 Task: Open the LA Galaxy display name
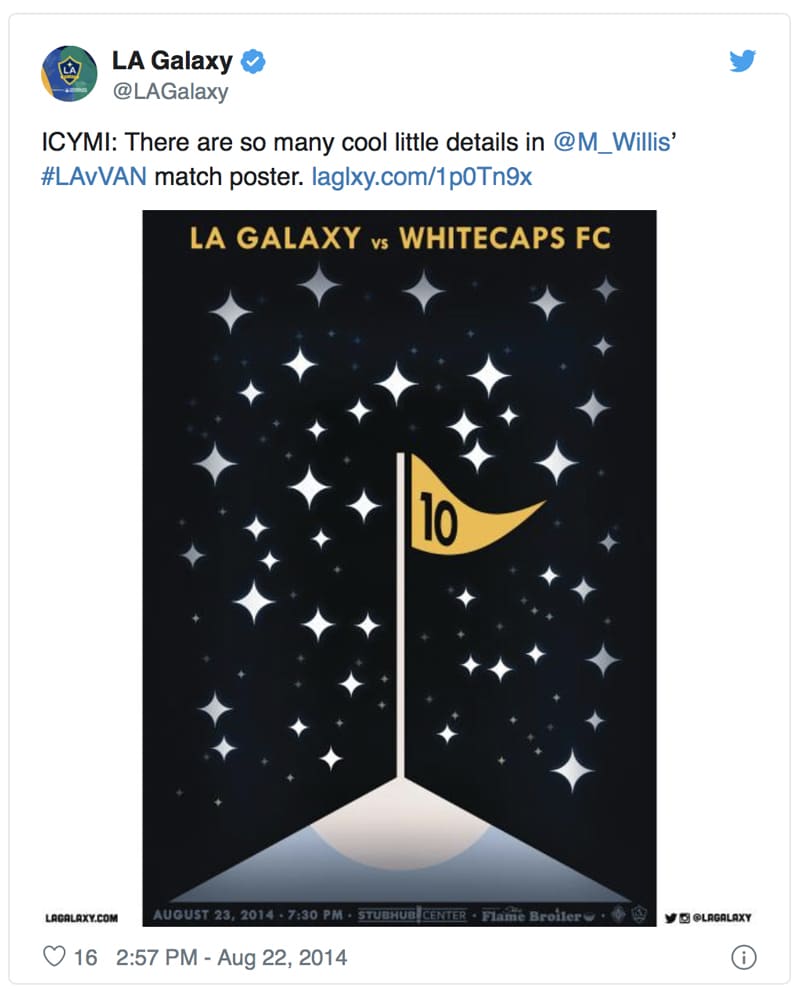click(x=172, y=61)
